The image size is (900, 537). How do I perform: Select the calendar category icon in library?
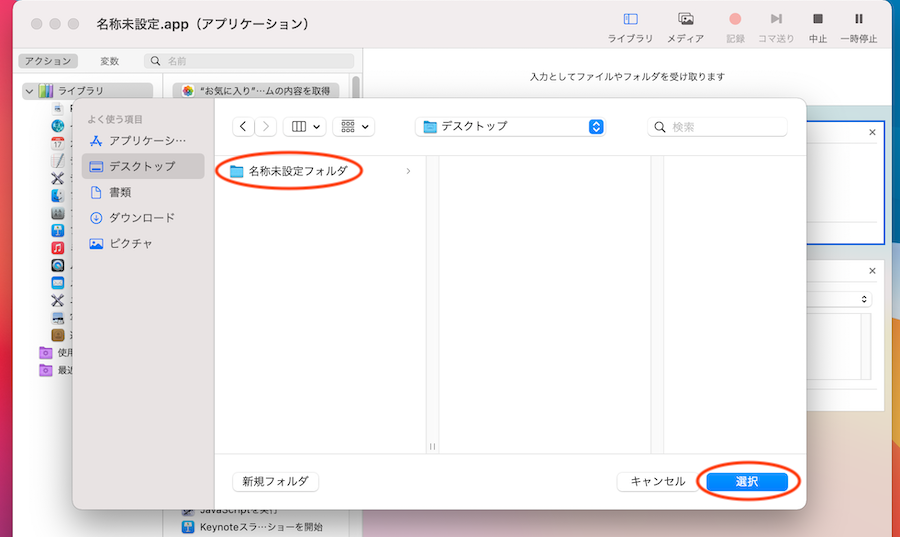point(57,143)
